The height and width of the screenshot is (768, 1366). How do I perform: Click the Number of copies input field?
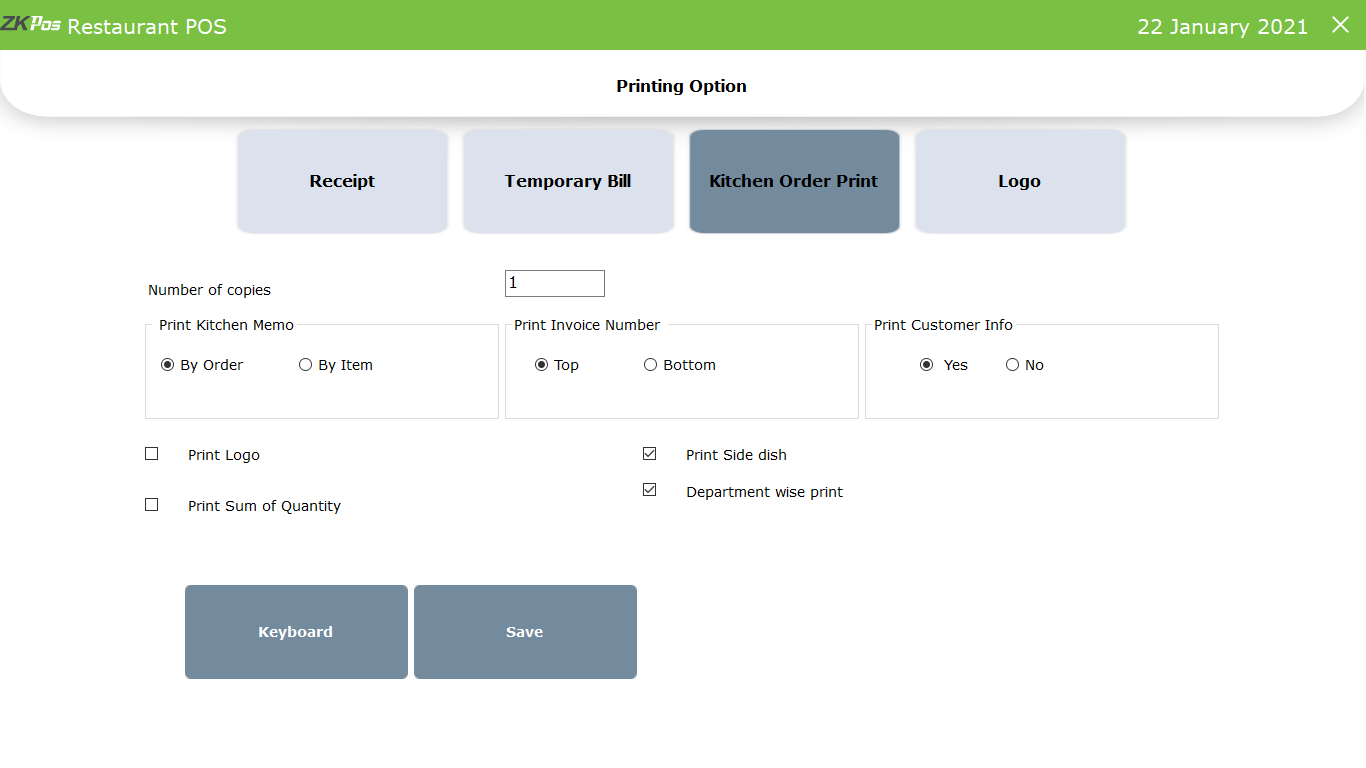[555, 283]
